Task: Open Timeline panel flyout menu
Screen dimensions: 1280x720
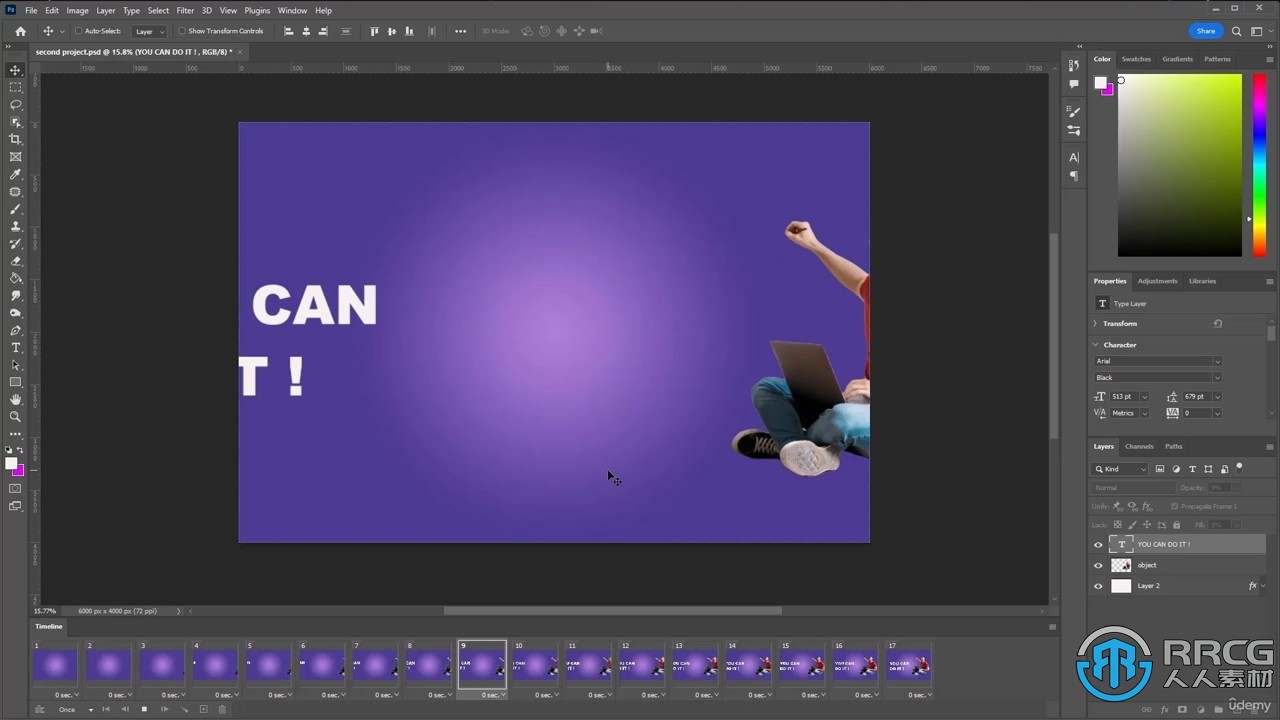Action: (x=1052, y=627)
